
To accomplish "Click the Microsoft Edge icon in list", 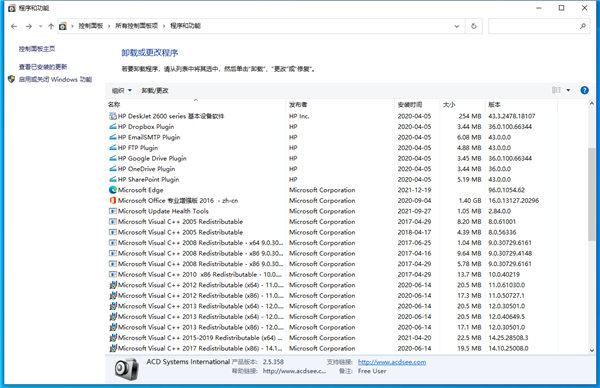I will pyautogui.click(x=113, y=190).
